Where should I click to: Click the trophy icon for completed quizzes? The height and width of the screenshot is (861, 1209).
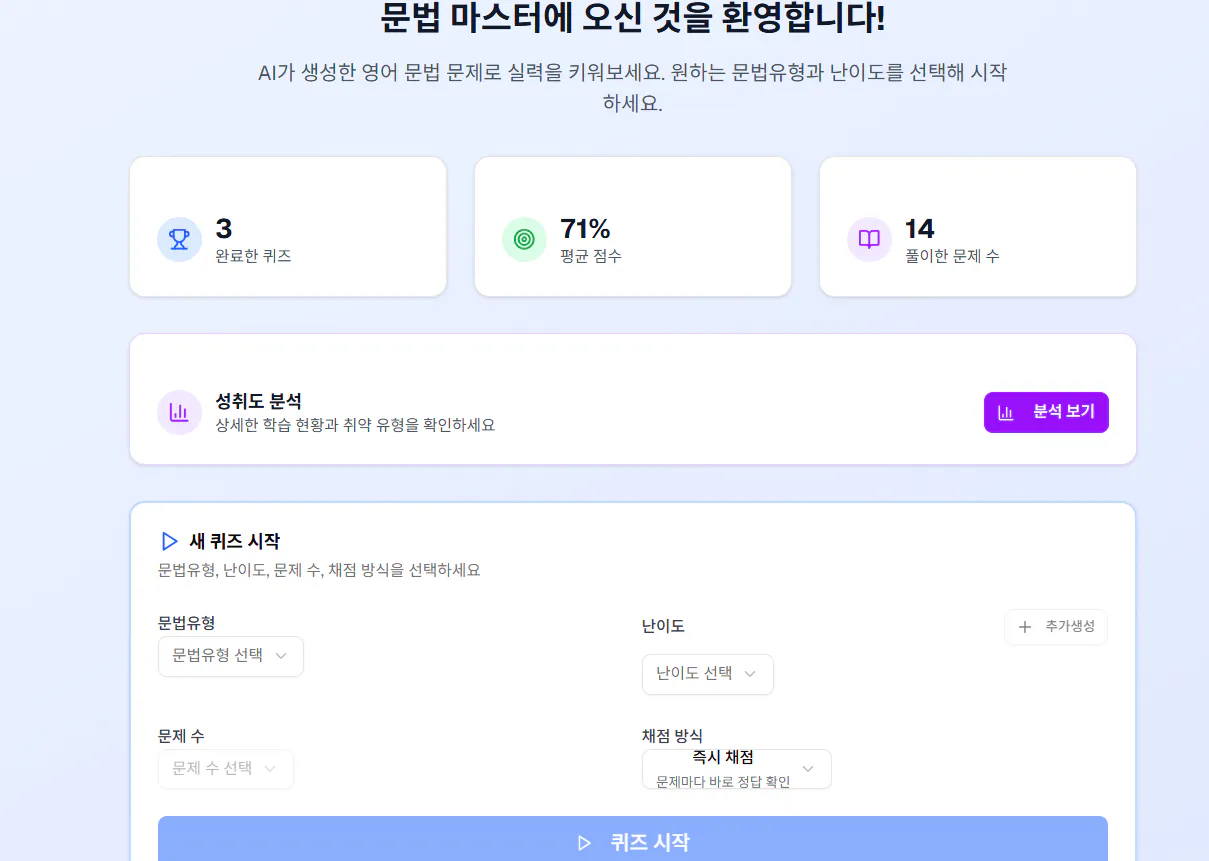pos(179,240)
